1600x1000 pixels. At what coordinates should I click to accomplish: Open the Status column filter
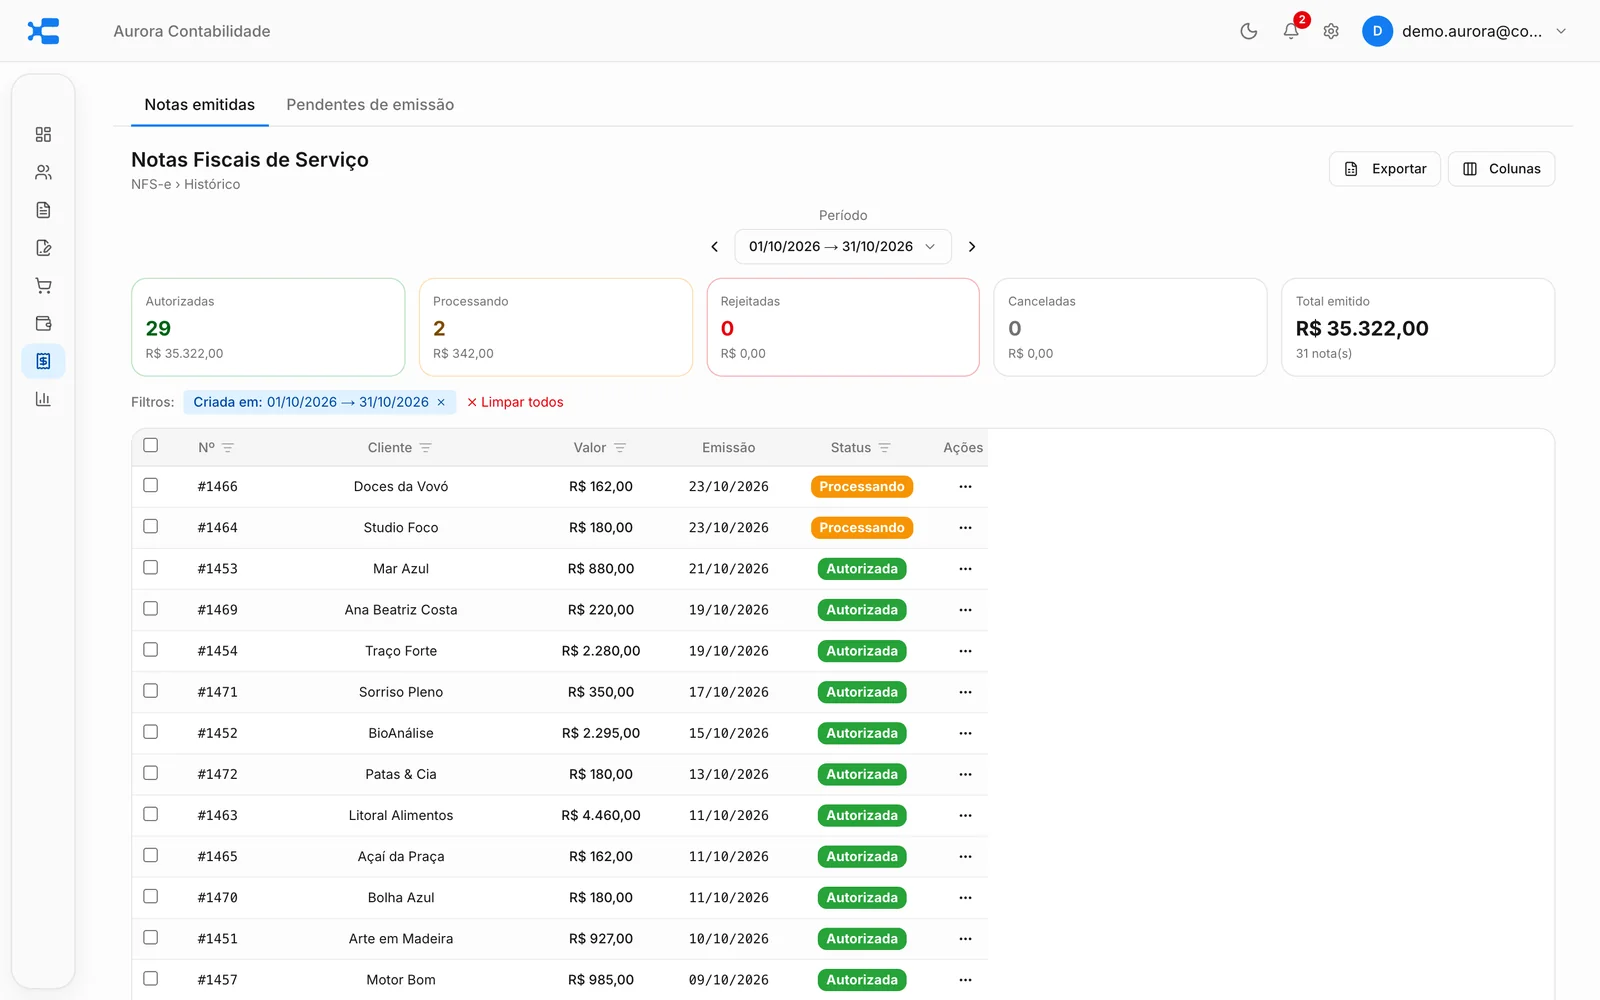885,448
